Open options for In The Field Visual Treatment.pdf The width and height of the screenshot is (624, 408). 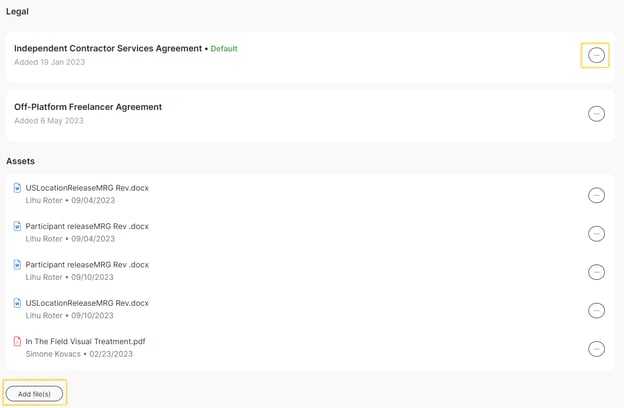(596, 349)
